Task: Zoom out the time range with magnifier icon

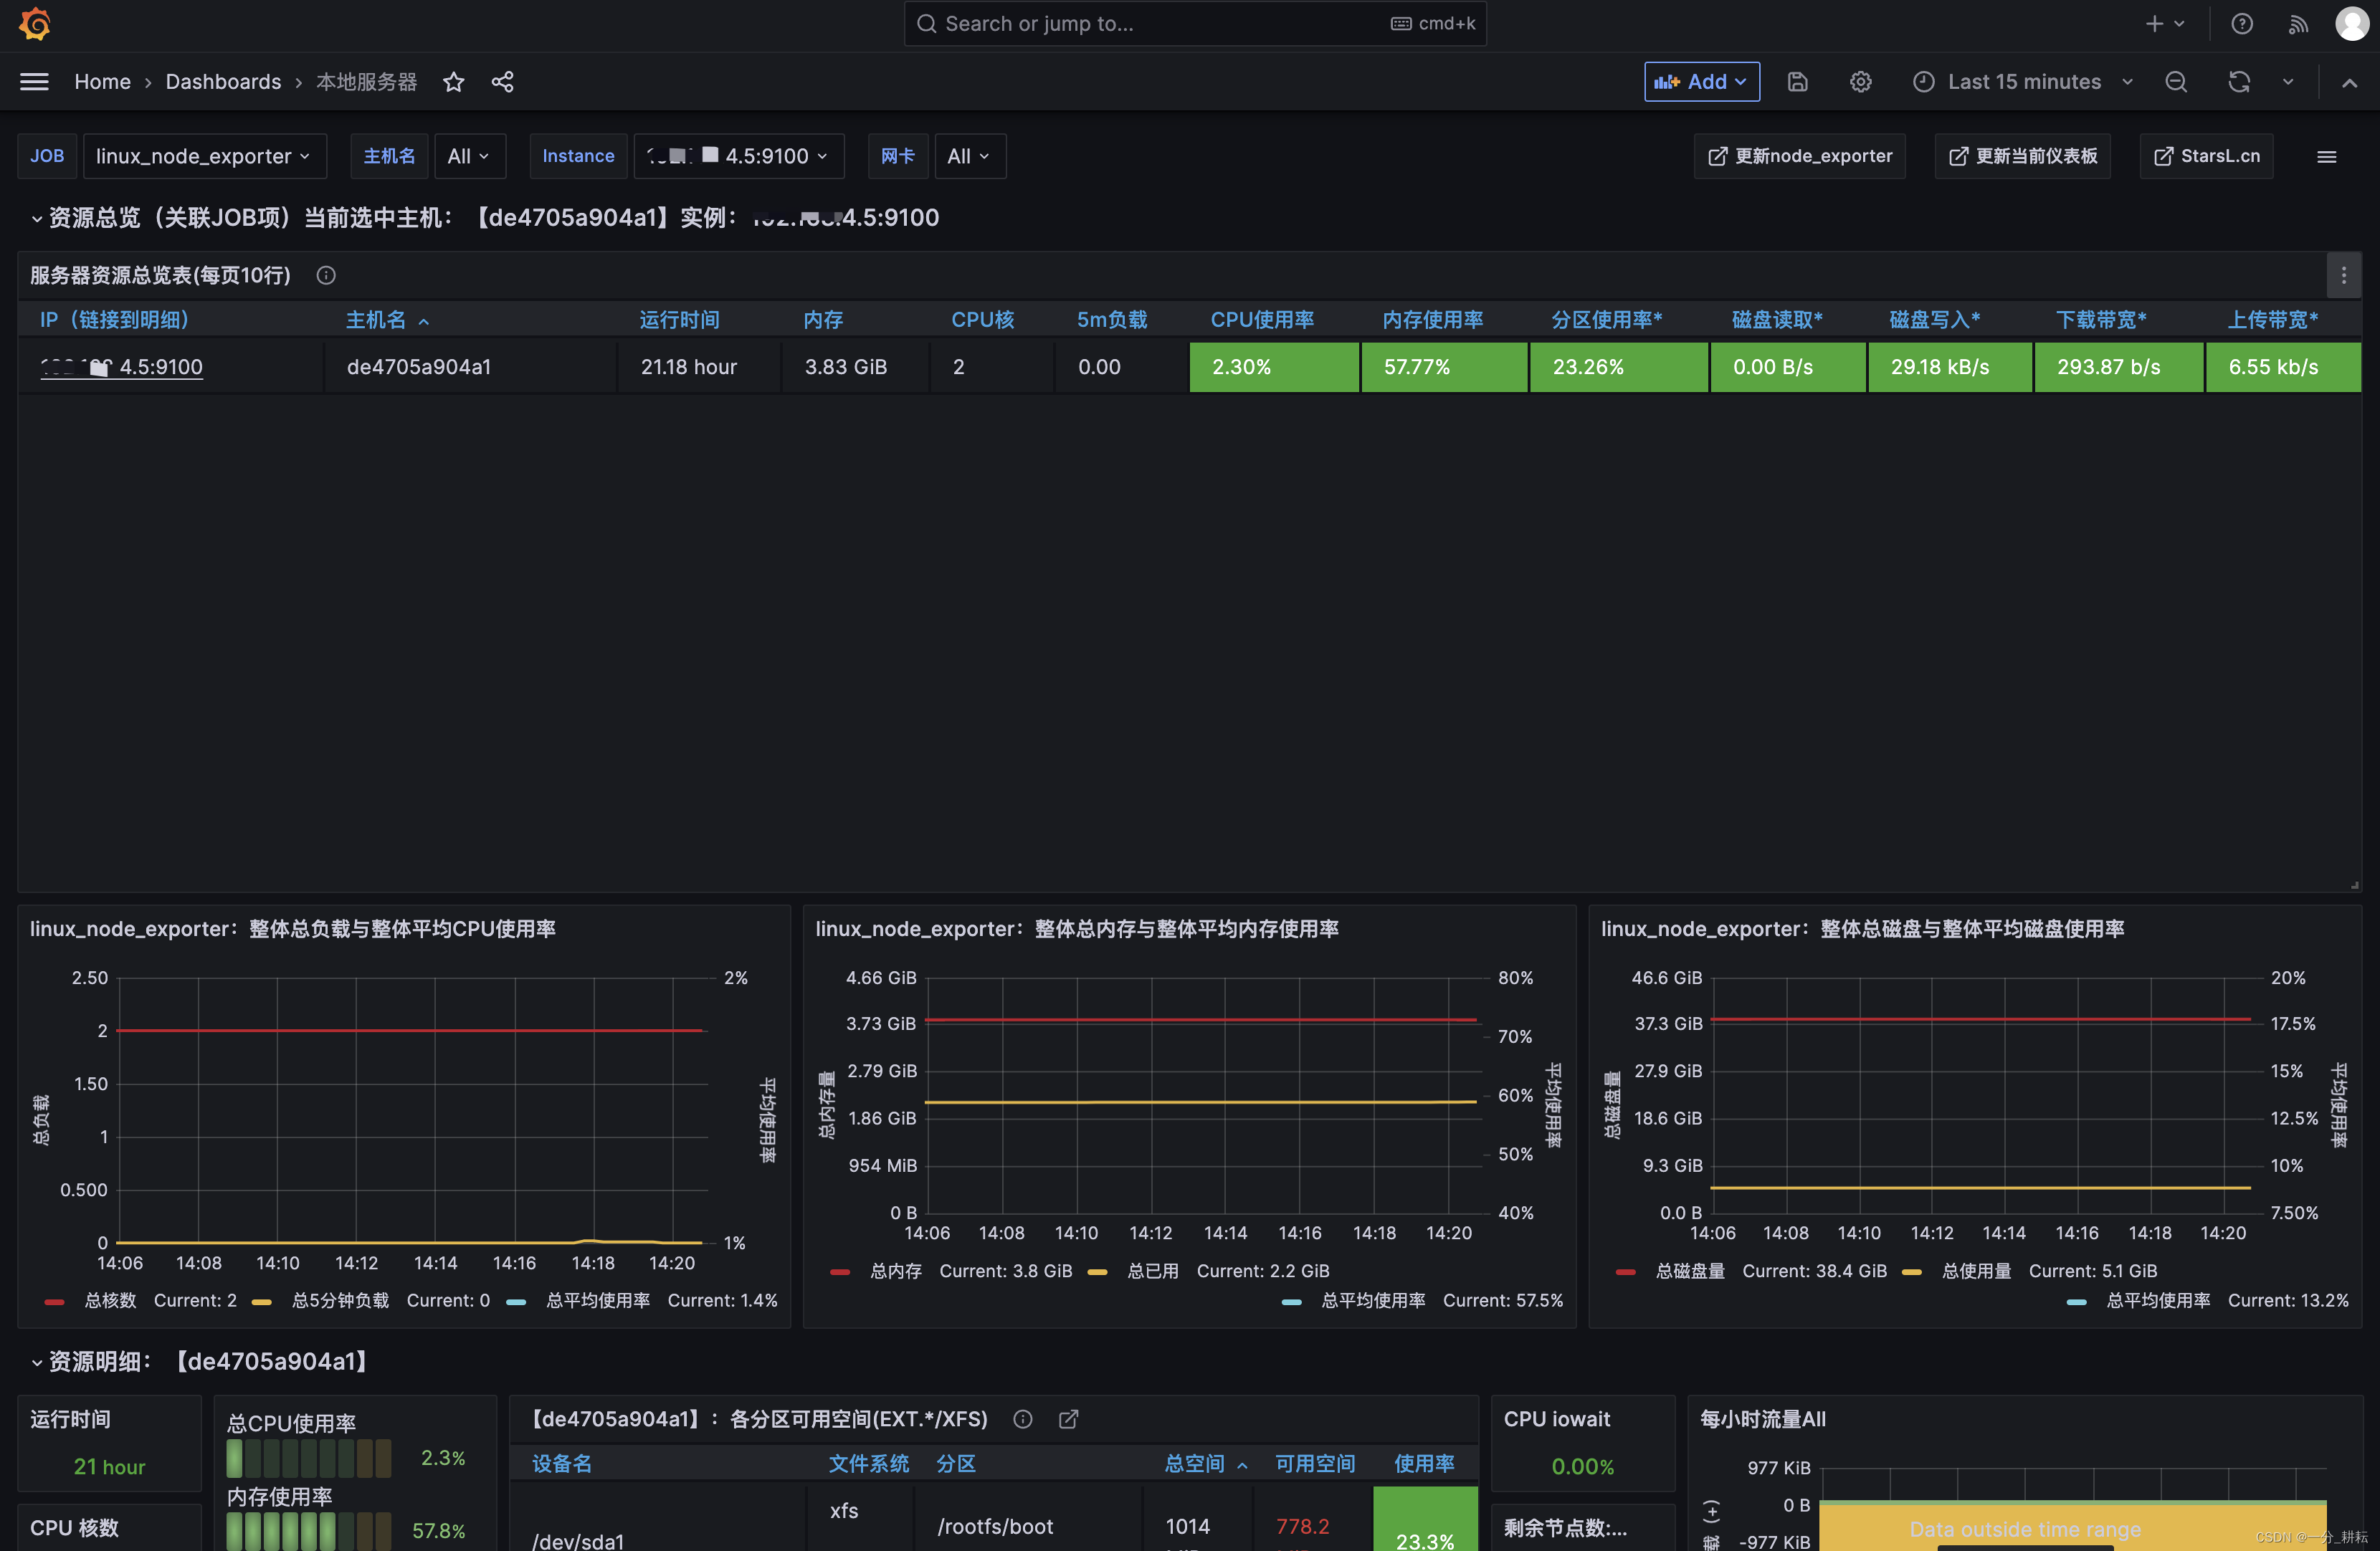Action: pos(2176,81)
